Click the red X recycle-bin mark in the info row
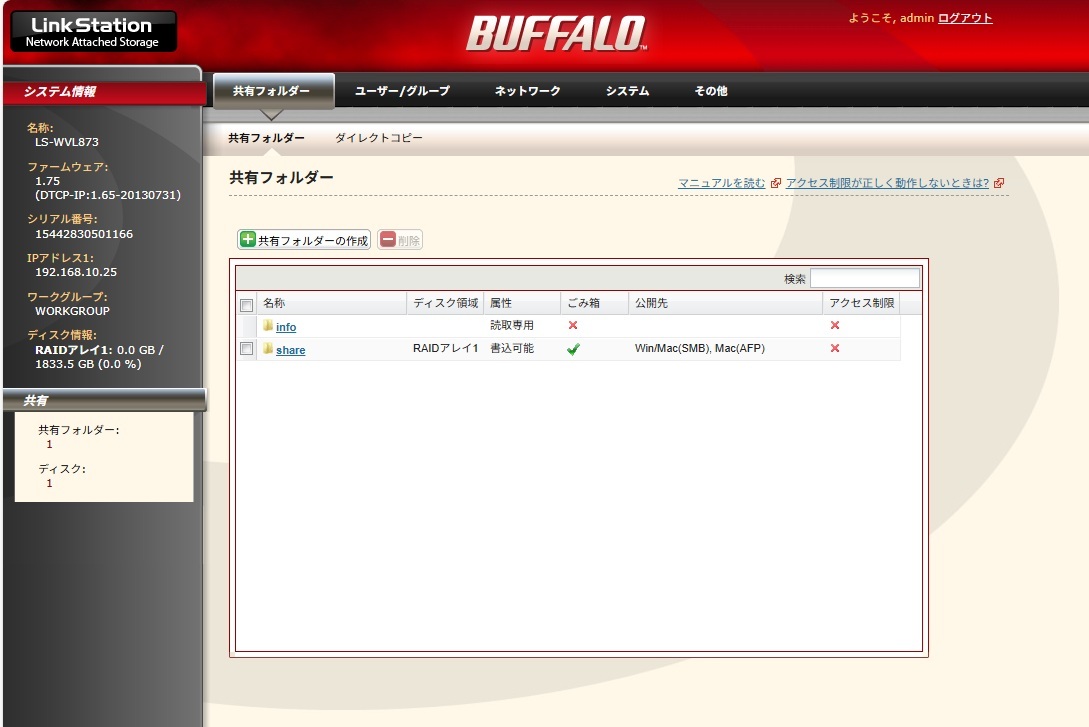 pos(573,325)
